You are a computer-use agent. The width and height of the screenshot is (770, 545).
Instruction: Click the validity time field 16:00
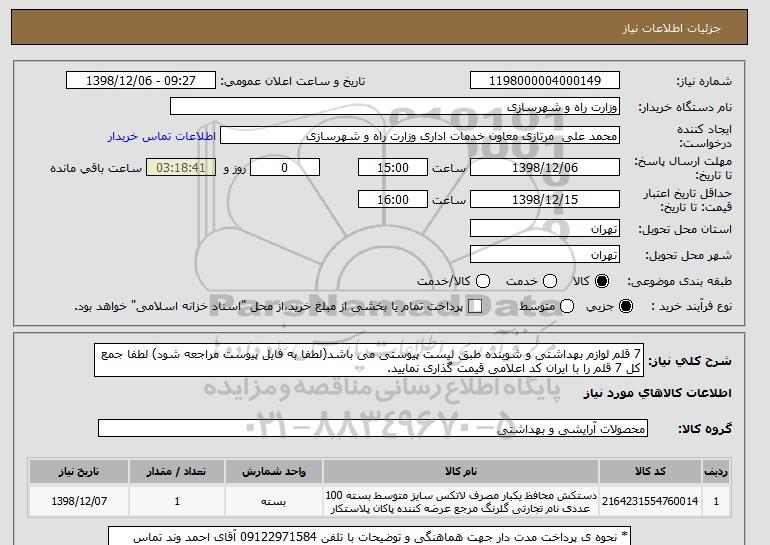coord(393,199)
